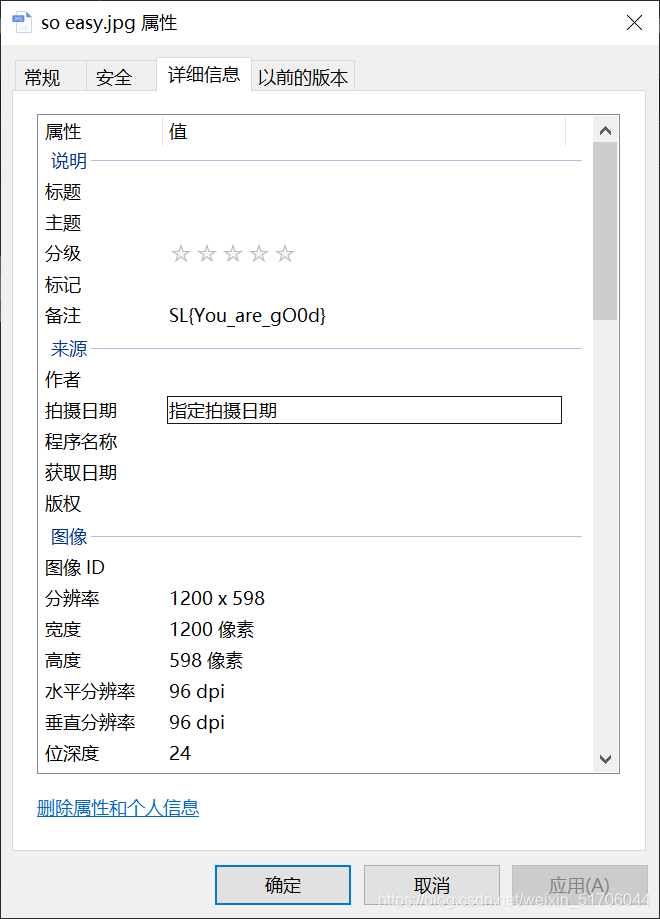
Task: Click the 作者 property row
Action: pyautogui.click(x=313, y=379)
